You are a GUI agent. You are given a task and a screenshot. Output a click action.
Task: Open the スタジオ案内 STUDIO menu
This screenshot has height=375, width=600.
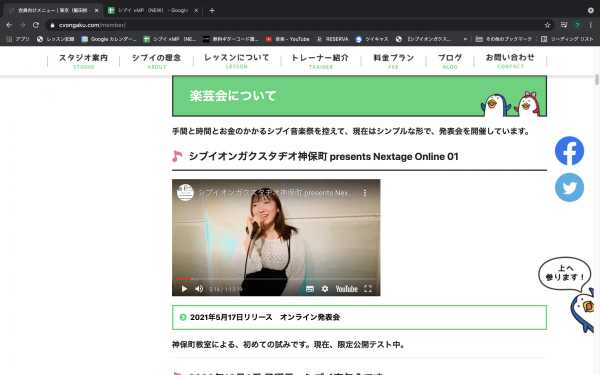click(x=83, y=61)
